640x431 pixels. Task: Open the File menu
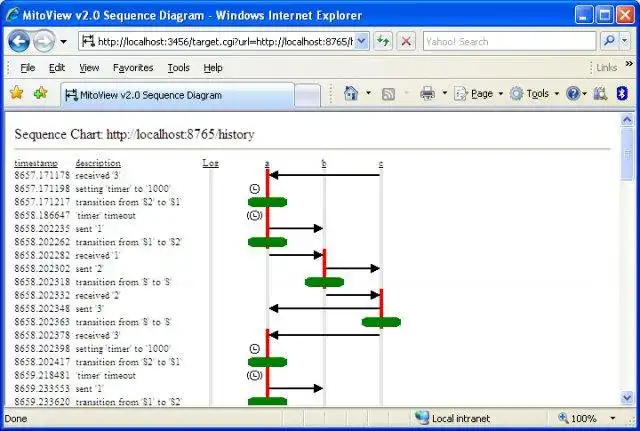click(27, 68)
